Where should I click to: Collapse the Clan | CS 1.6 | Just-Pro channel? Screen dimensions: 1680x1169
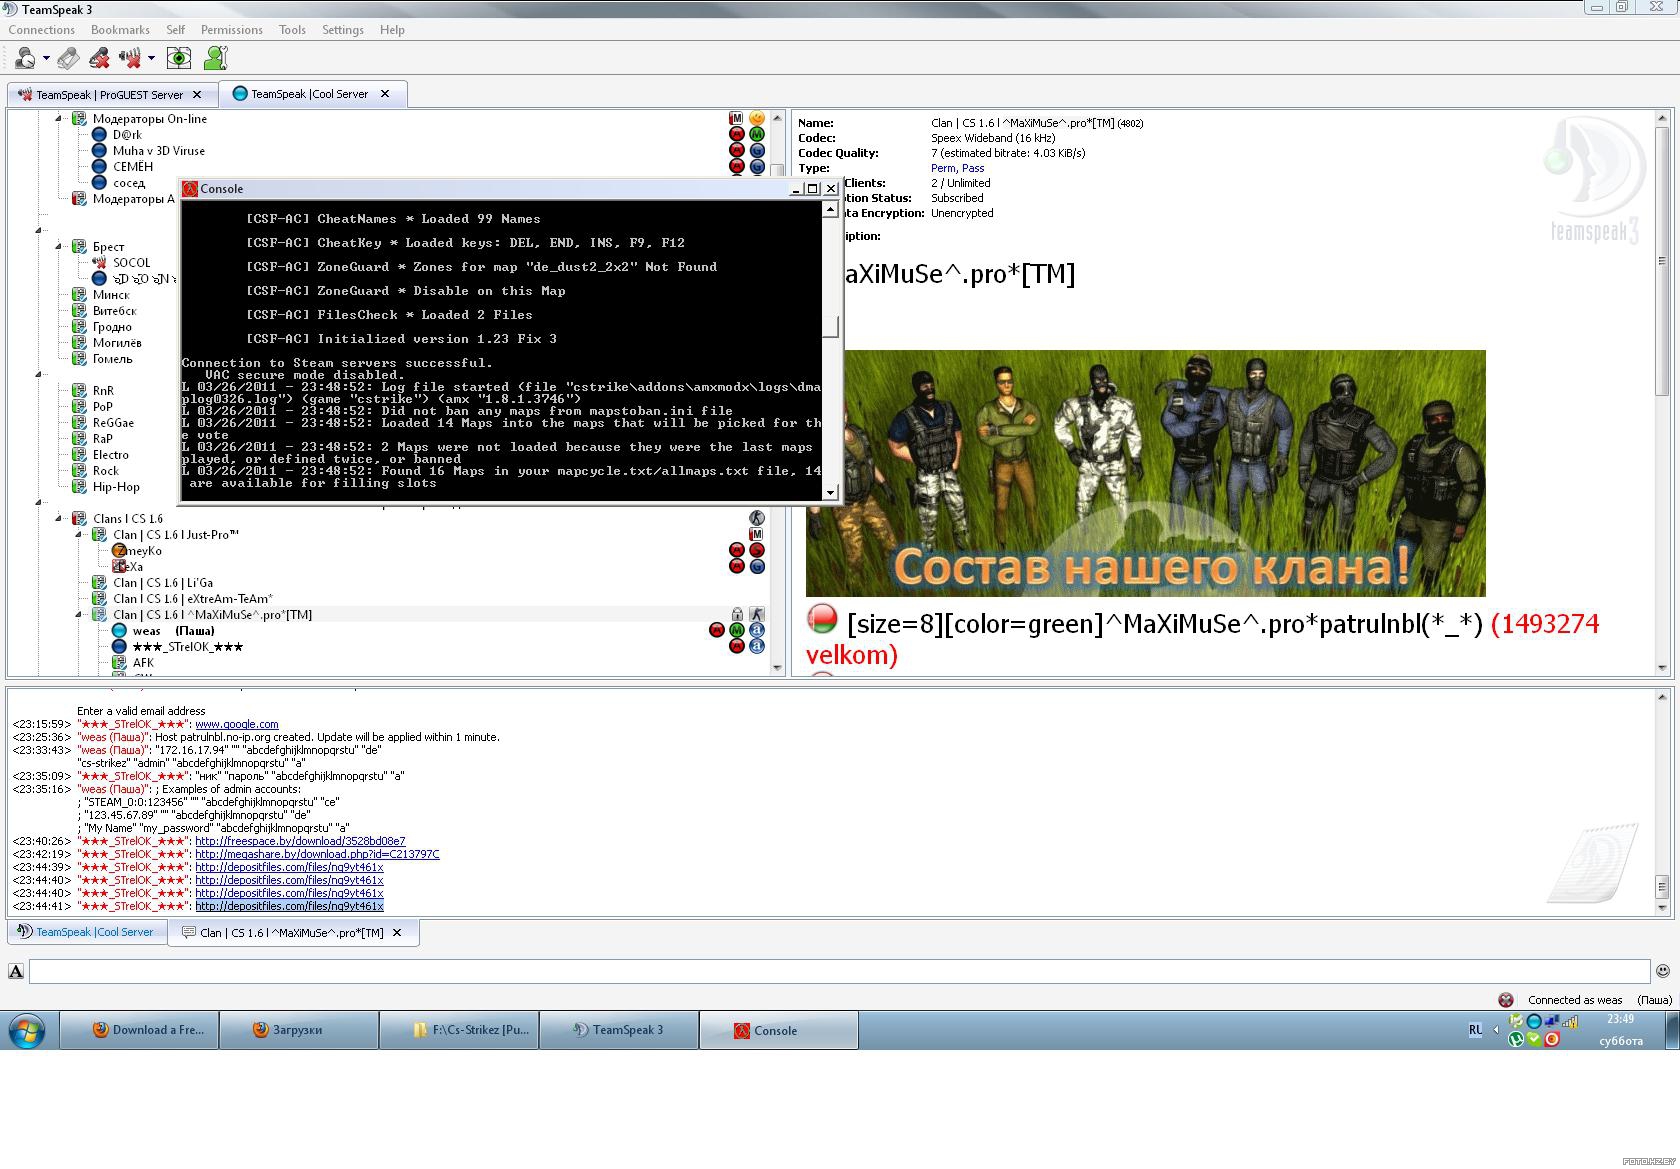coord(79,535)
